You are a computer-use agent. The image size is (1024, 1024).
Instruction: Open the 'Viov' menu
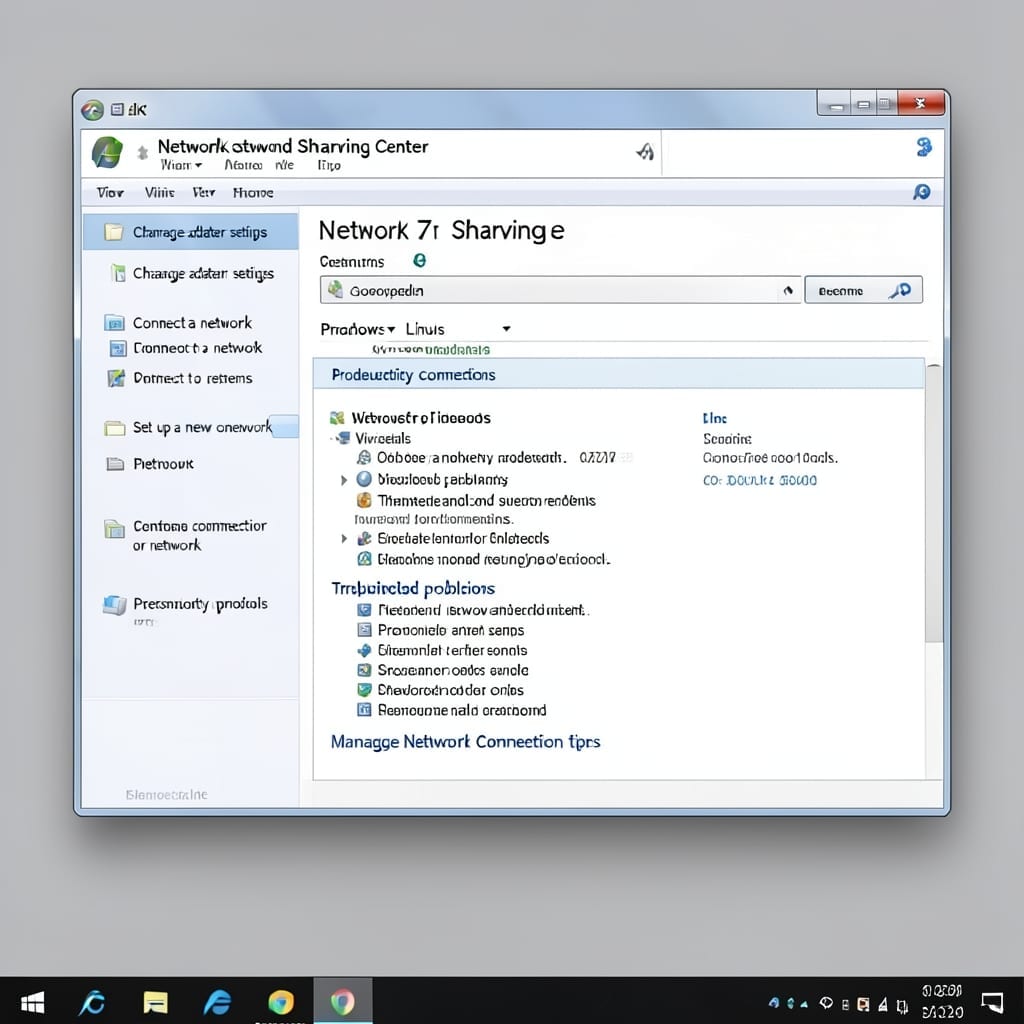click(110, 193)
